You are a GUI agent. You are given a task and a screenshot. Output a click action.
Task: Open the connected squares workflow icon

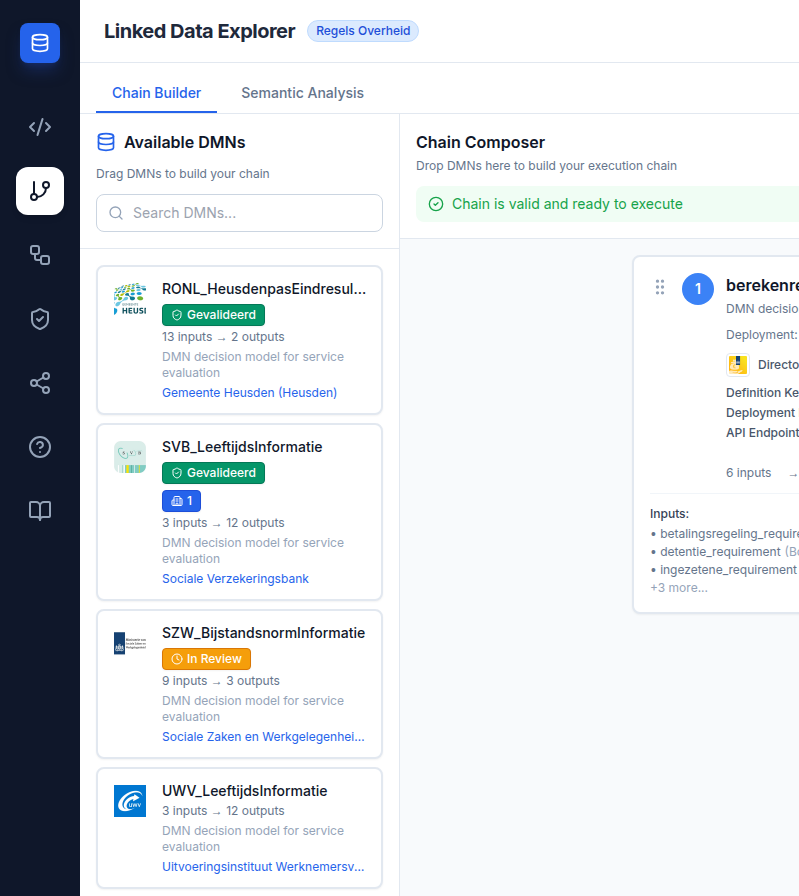click(40, 255)
